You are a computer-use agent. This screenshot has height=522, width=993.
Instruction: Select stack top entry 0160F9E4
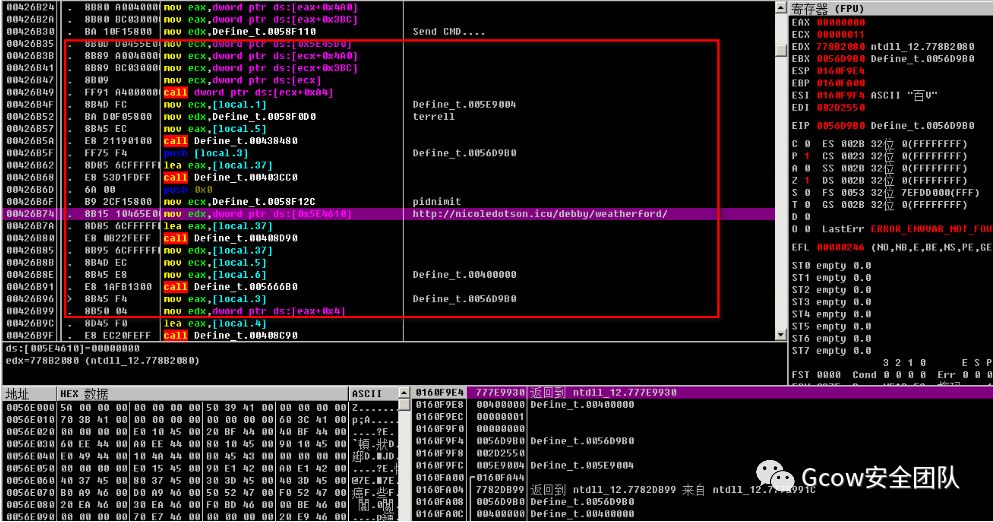tap(702, 393)
